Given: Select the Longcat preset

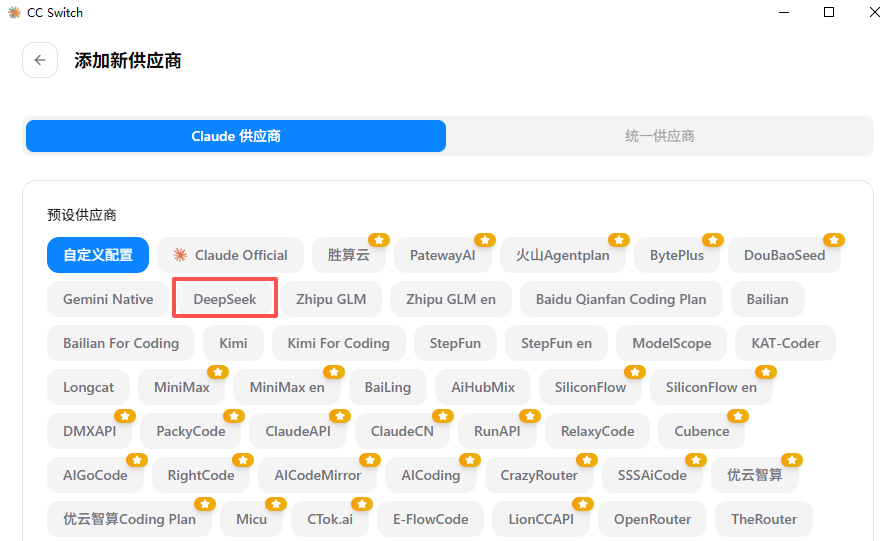Looking at the screenshot, I should [88, 387].
